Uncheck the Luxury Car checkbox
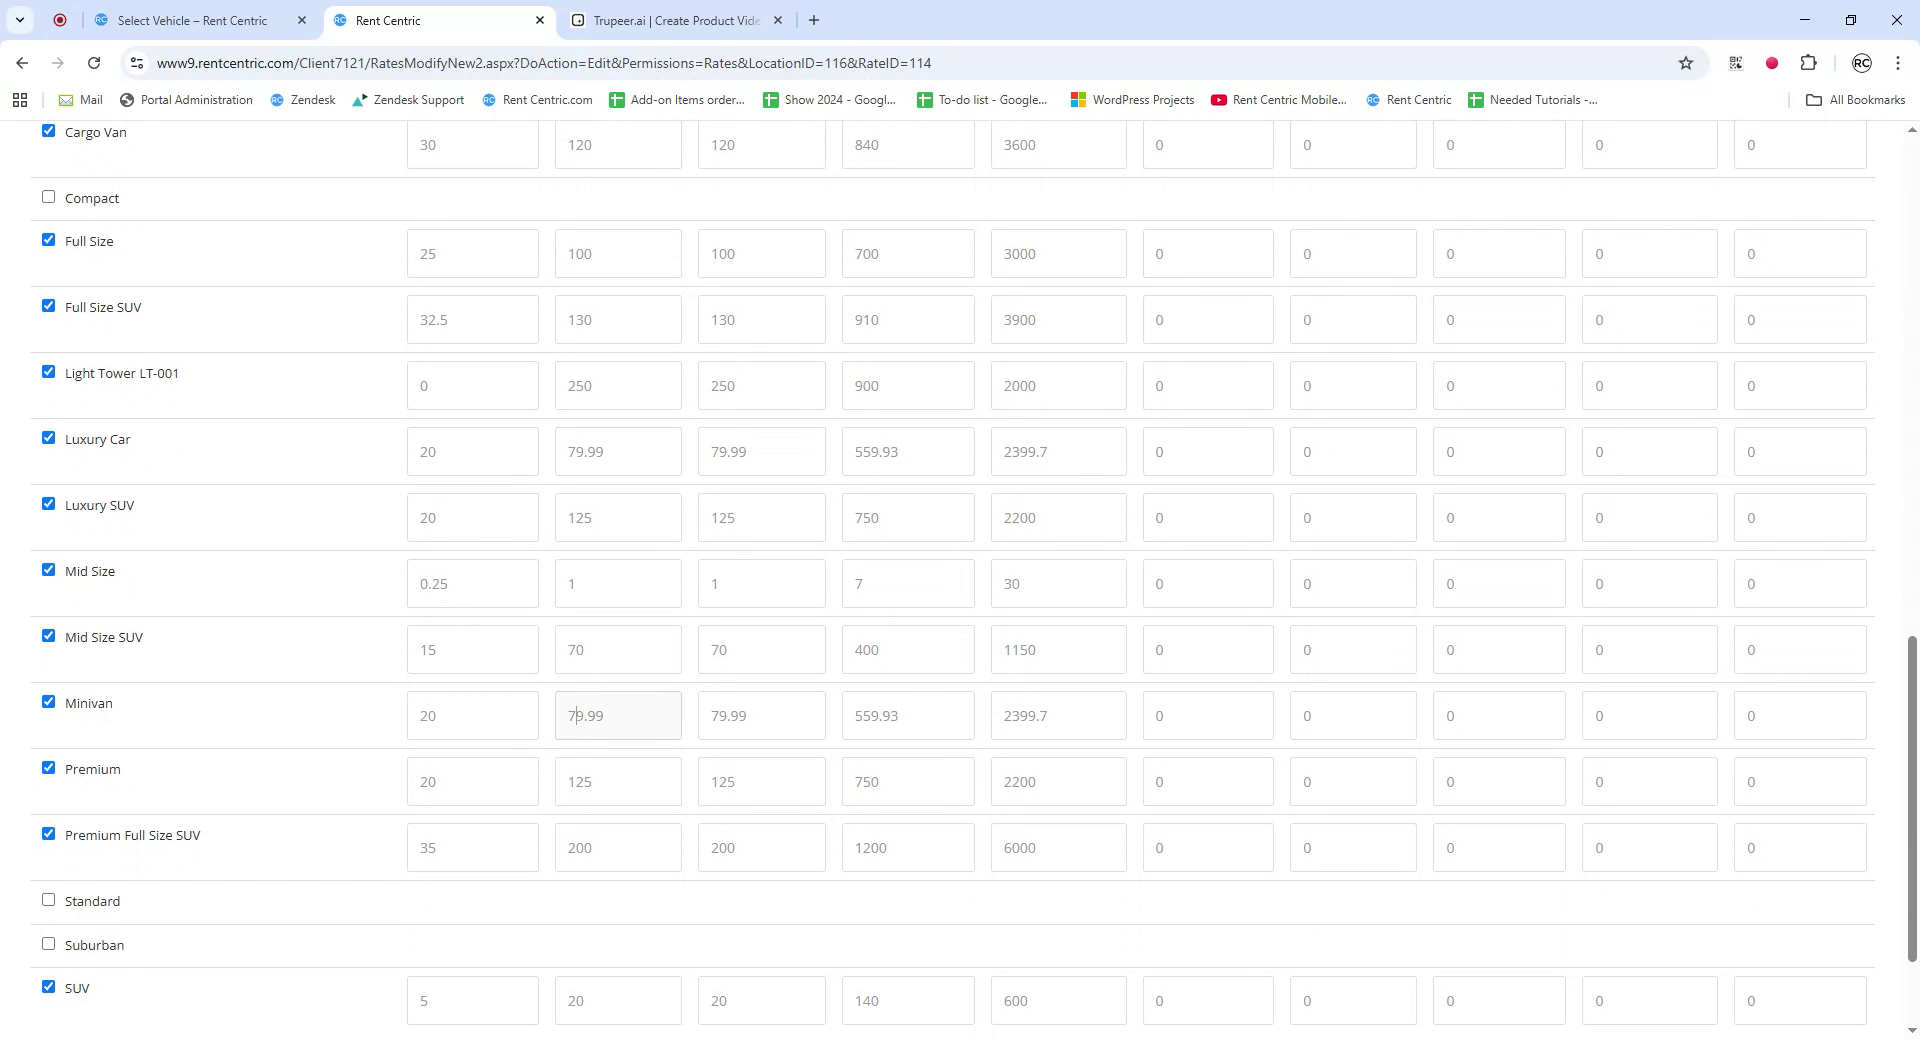The width and height of the screenshot is (1920, 1040). (x=48, y=437)
